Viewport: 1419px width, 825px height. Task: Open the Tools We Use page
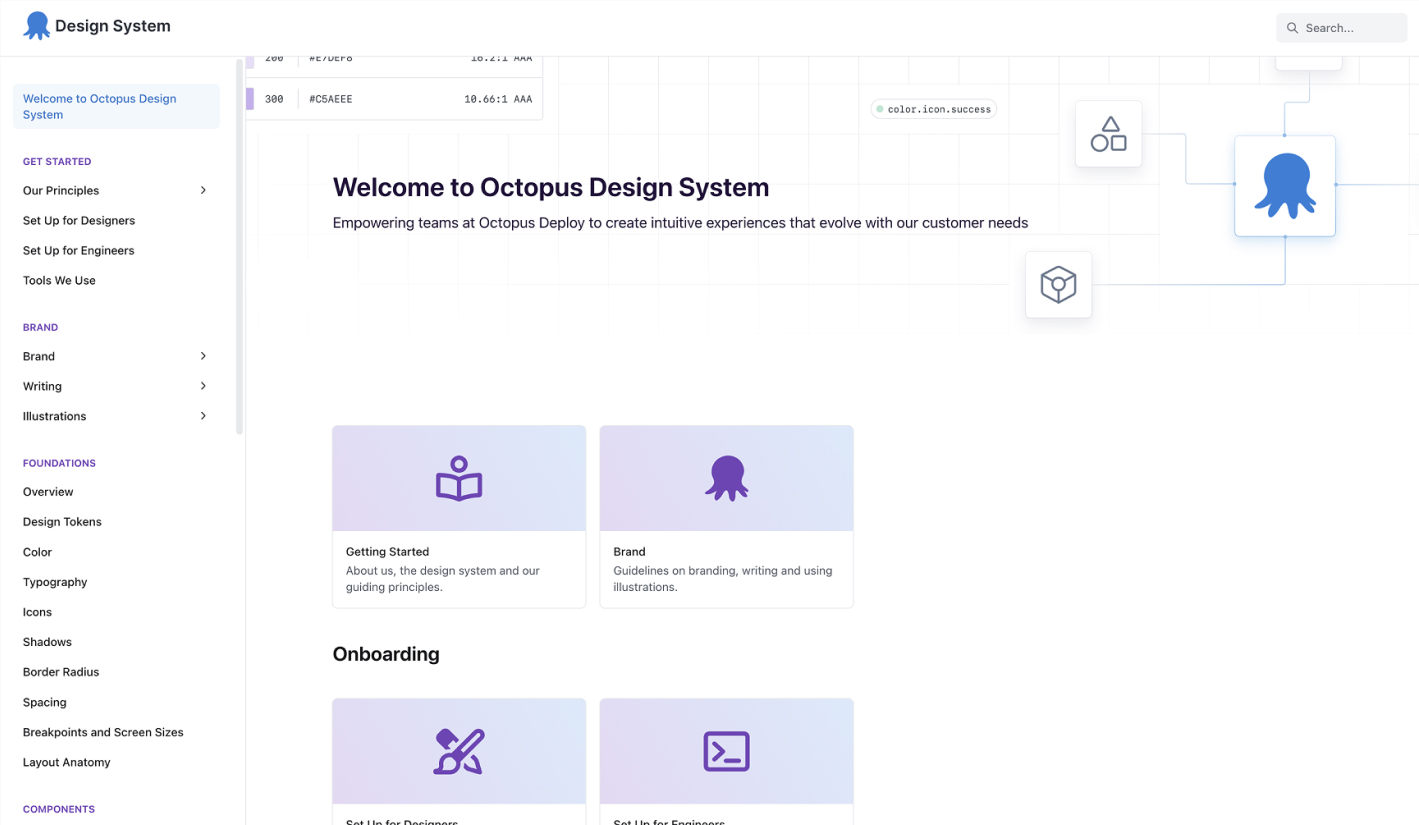click(58, 280)
